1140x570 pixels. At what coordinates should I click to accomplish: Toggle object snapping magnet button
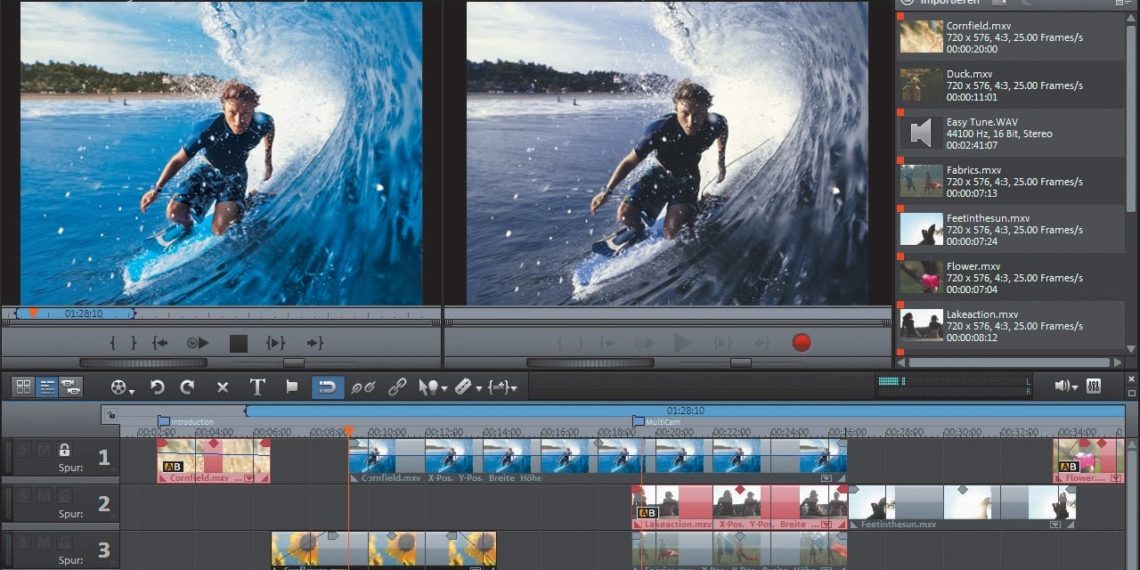pyautogui.click(x=328, y=388)
